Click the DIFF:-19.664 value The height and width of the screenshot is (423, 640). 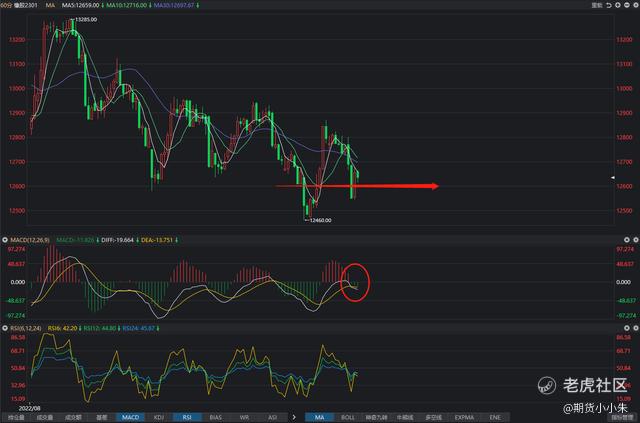coord(118,240)
